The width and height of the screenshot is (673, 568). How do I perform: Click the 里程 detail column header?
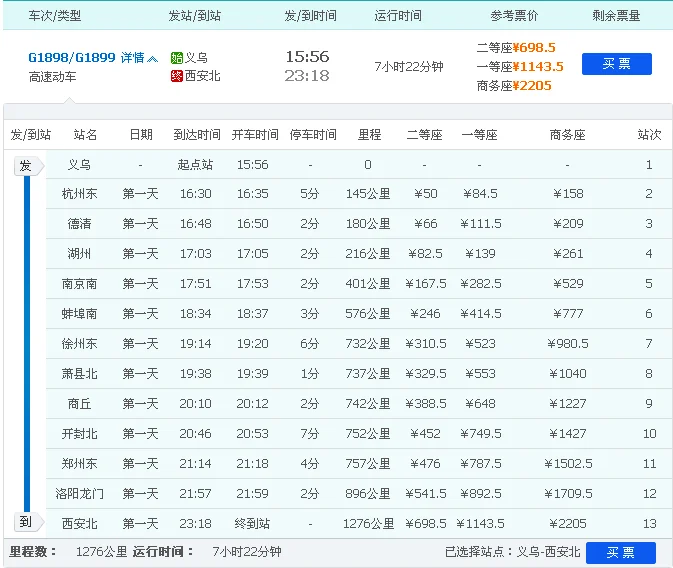[x=370, y=135]
